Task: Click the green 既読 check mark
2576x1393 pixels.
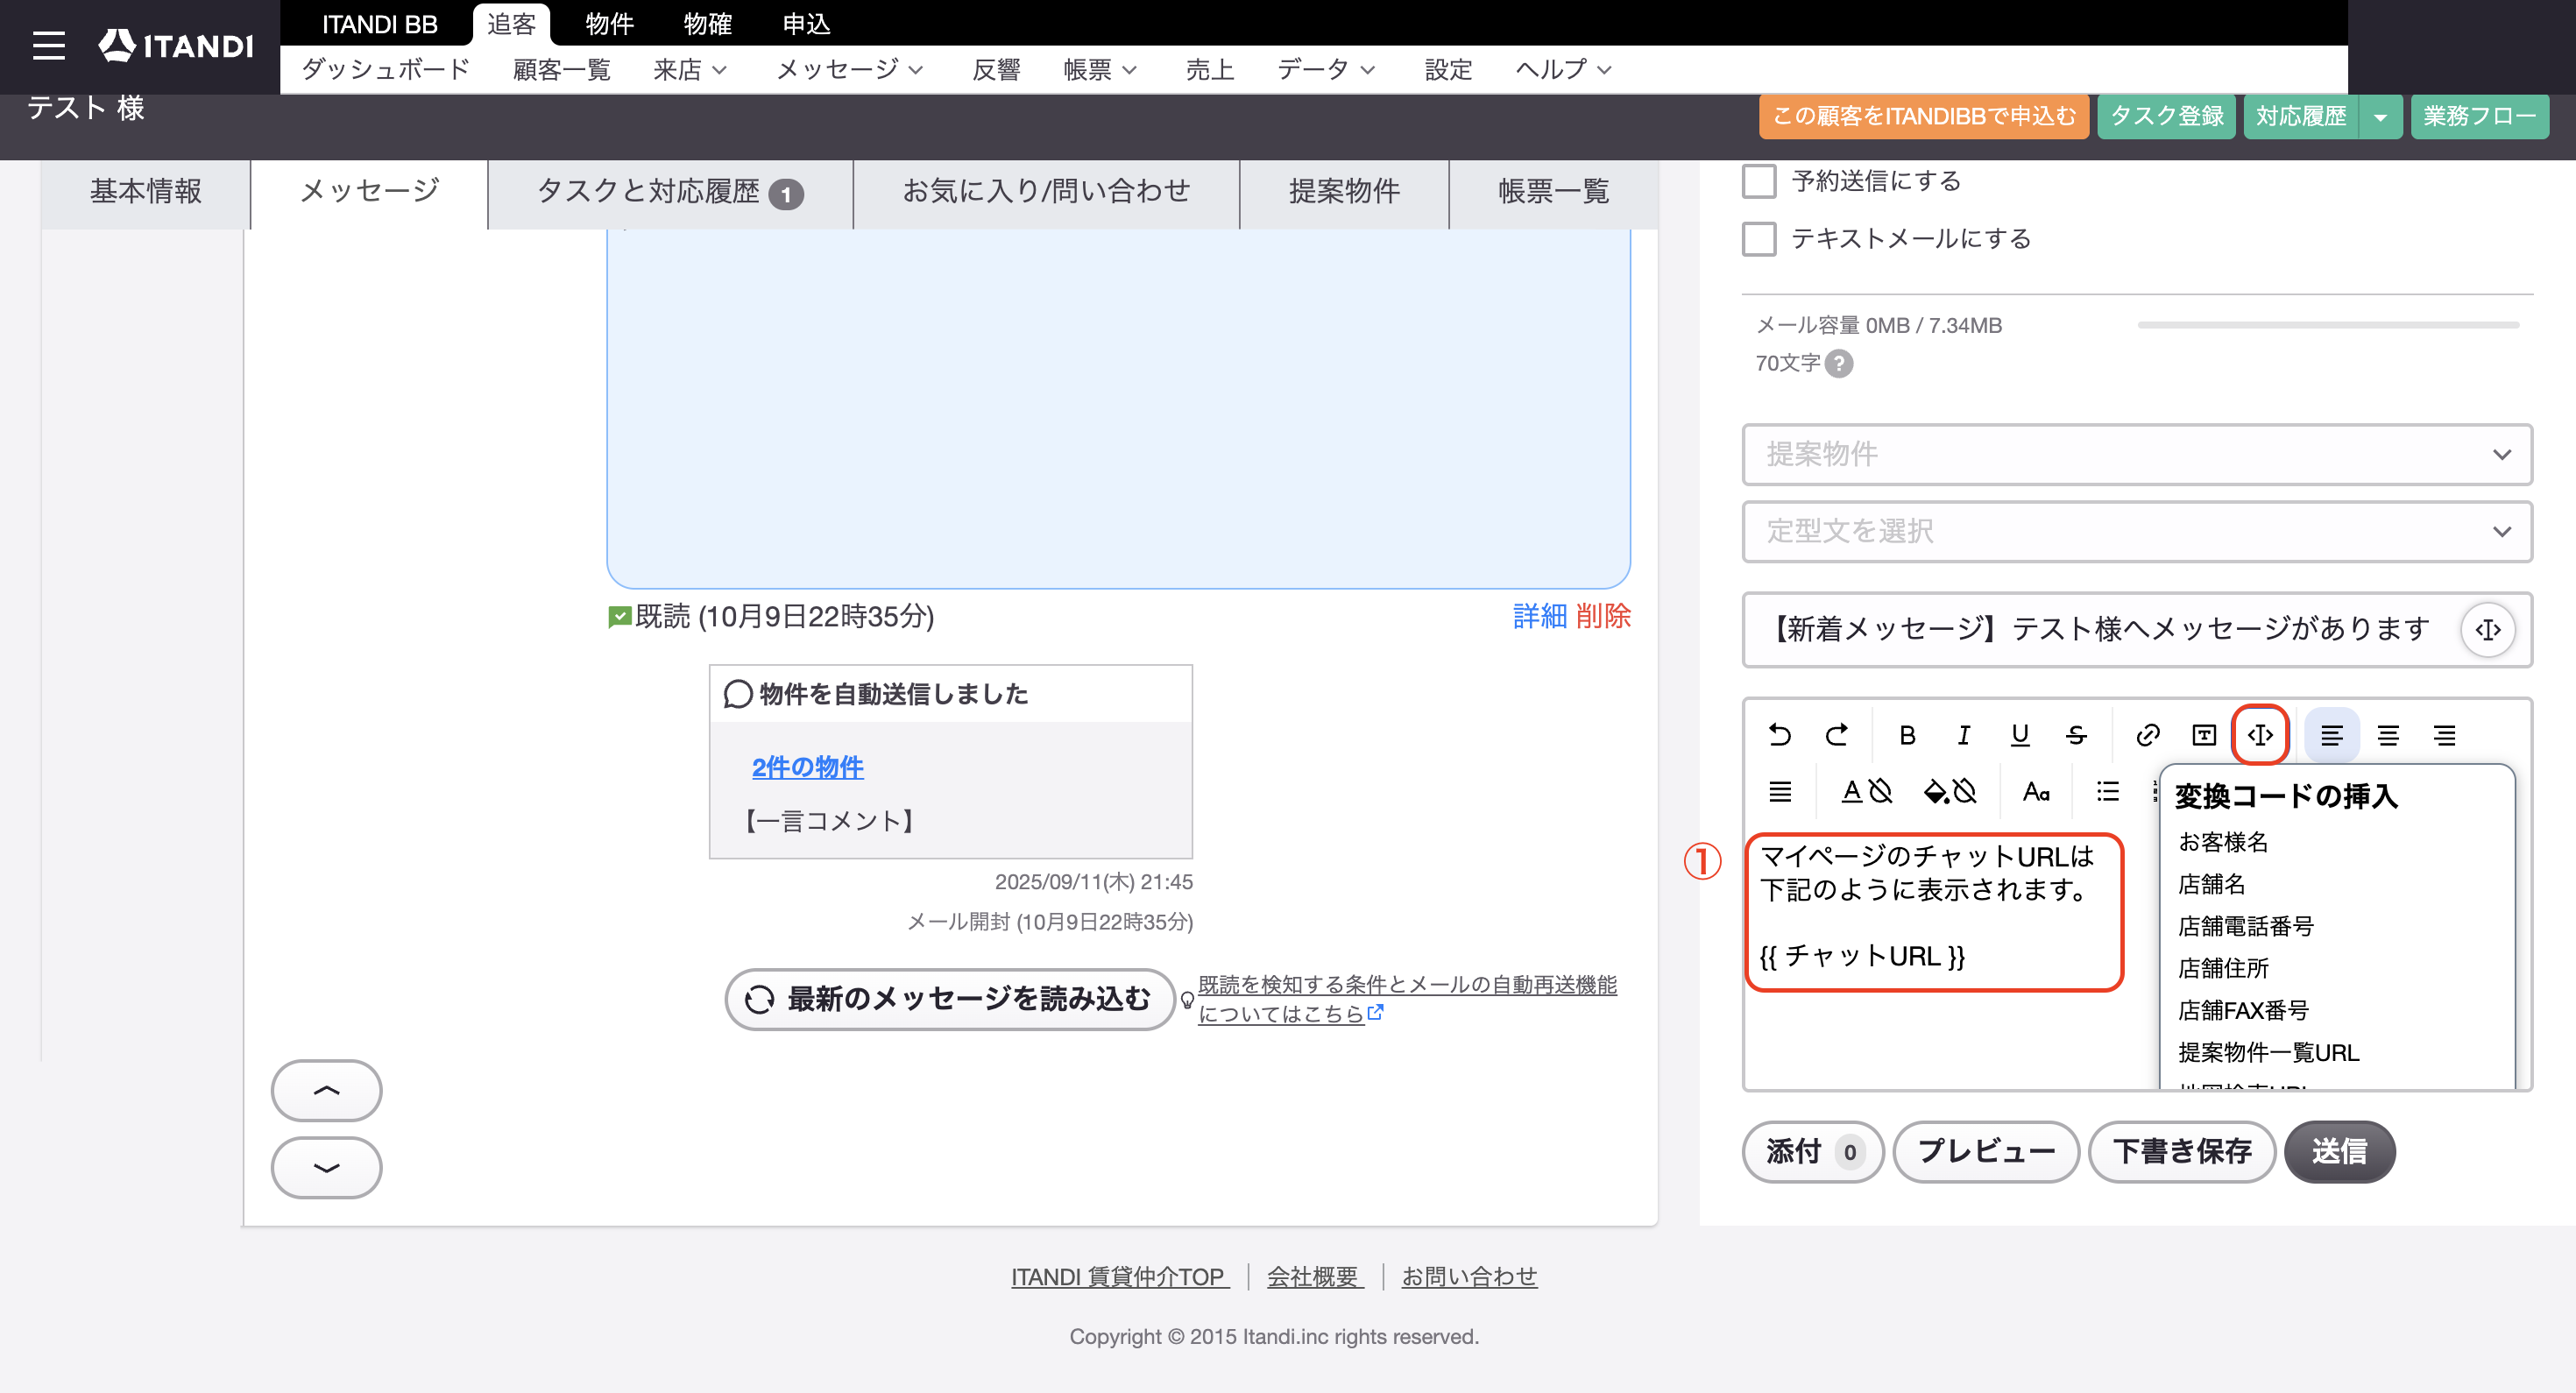Action: point(619,617)
